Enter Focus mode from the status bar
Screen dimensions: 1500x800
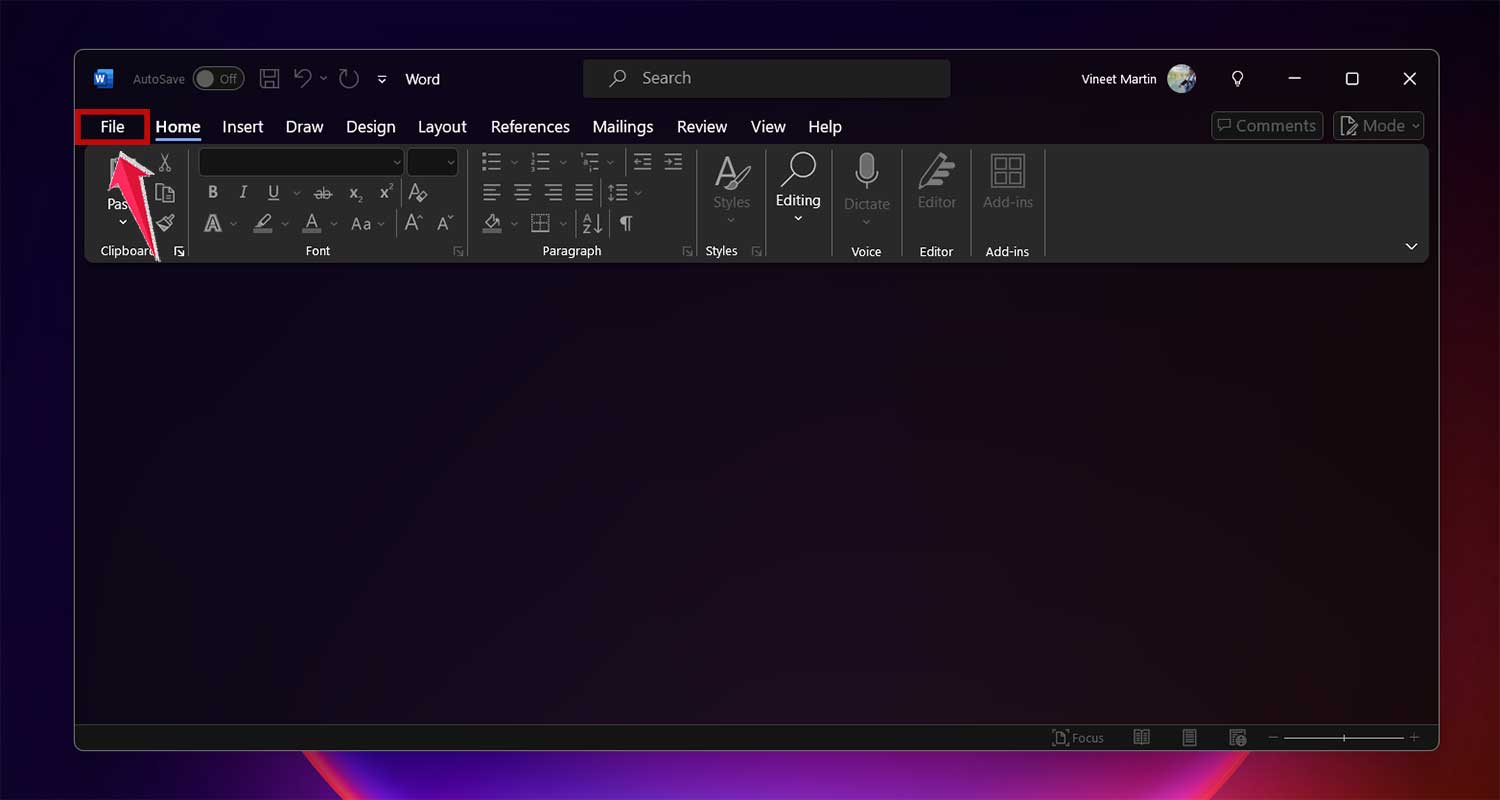click(x=1077, y=737)
